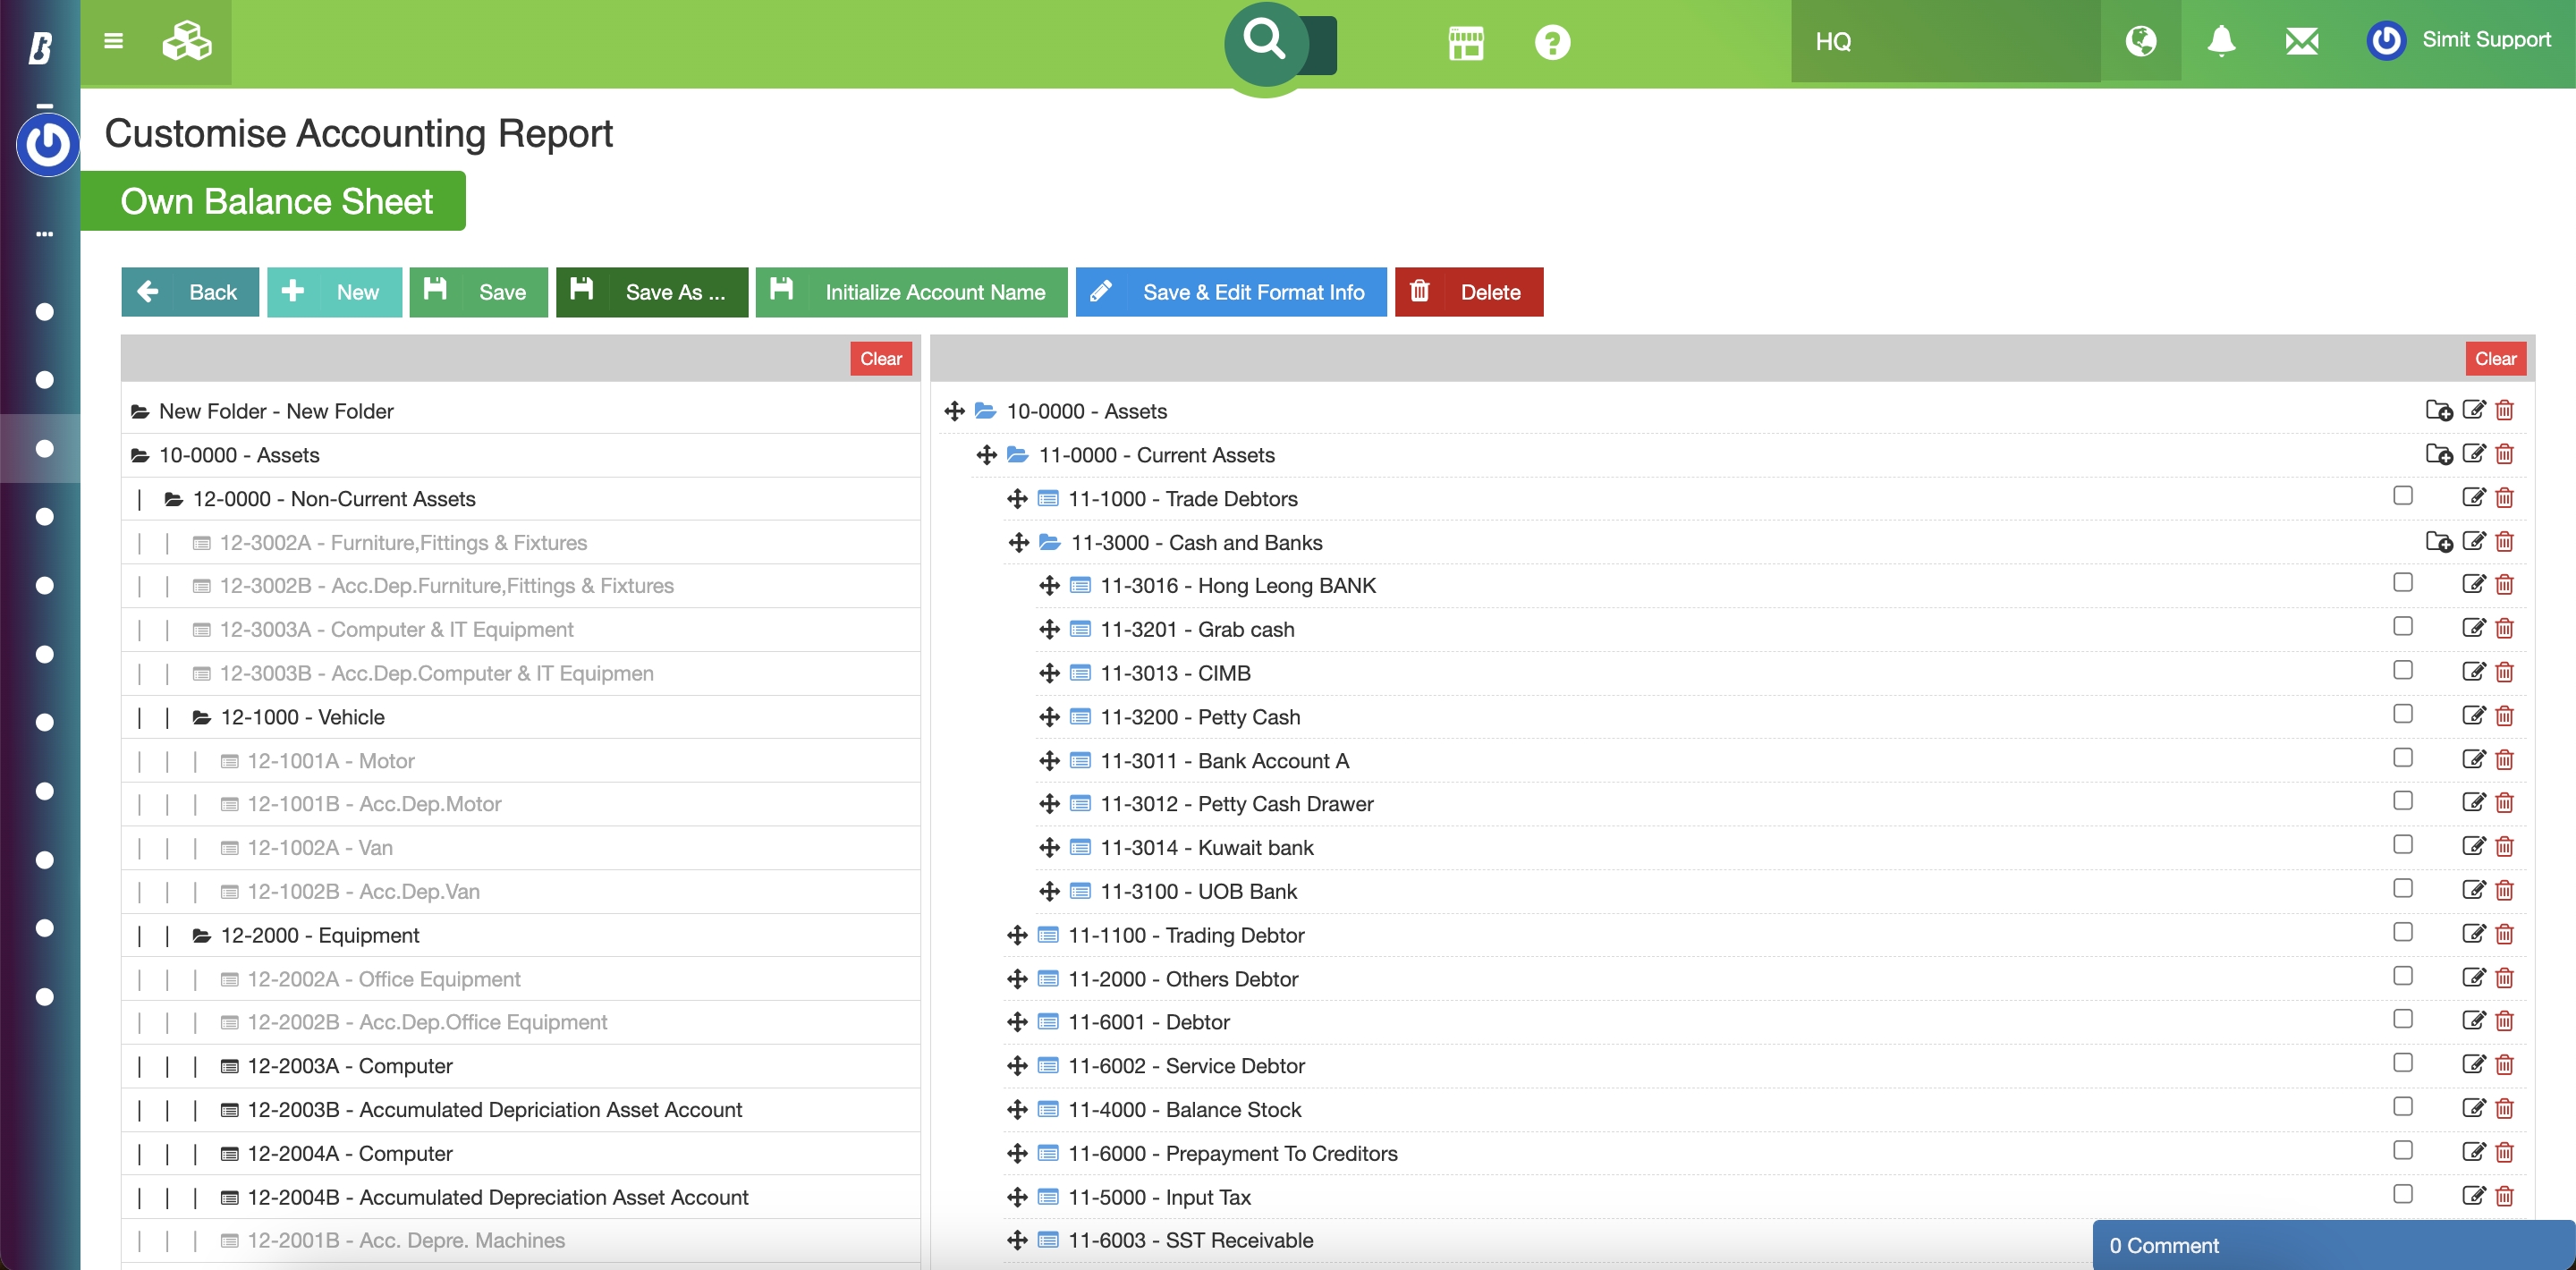
Task: Edit the 11-4000 Balance Stock row
Action: pos(2473,1109)
